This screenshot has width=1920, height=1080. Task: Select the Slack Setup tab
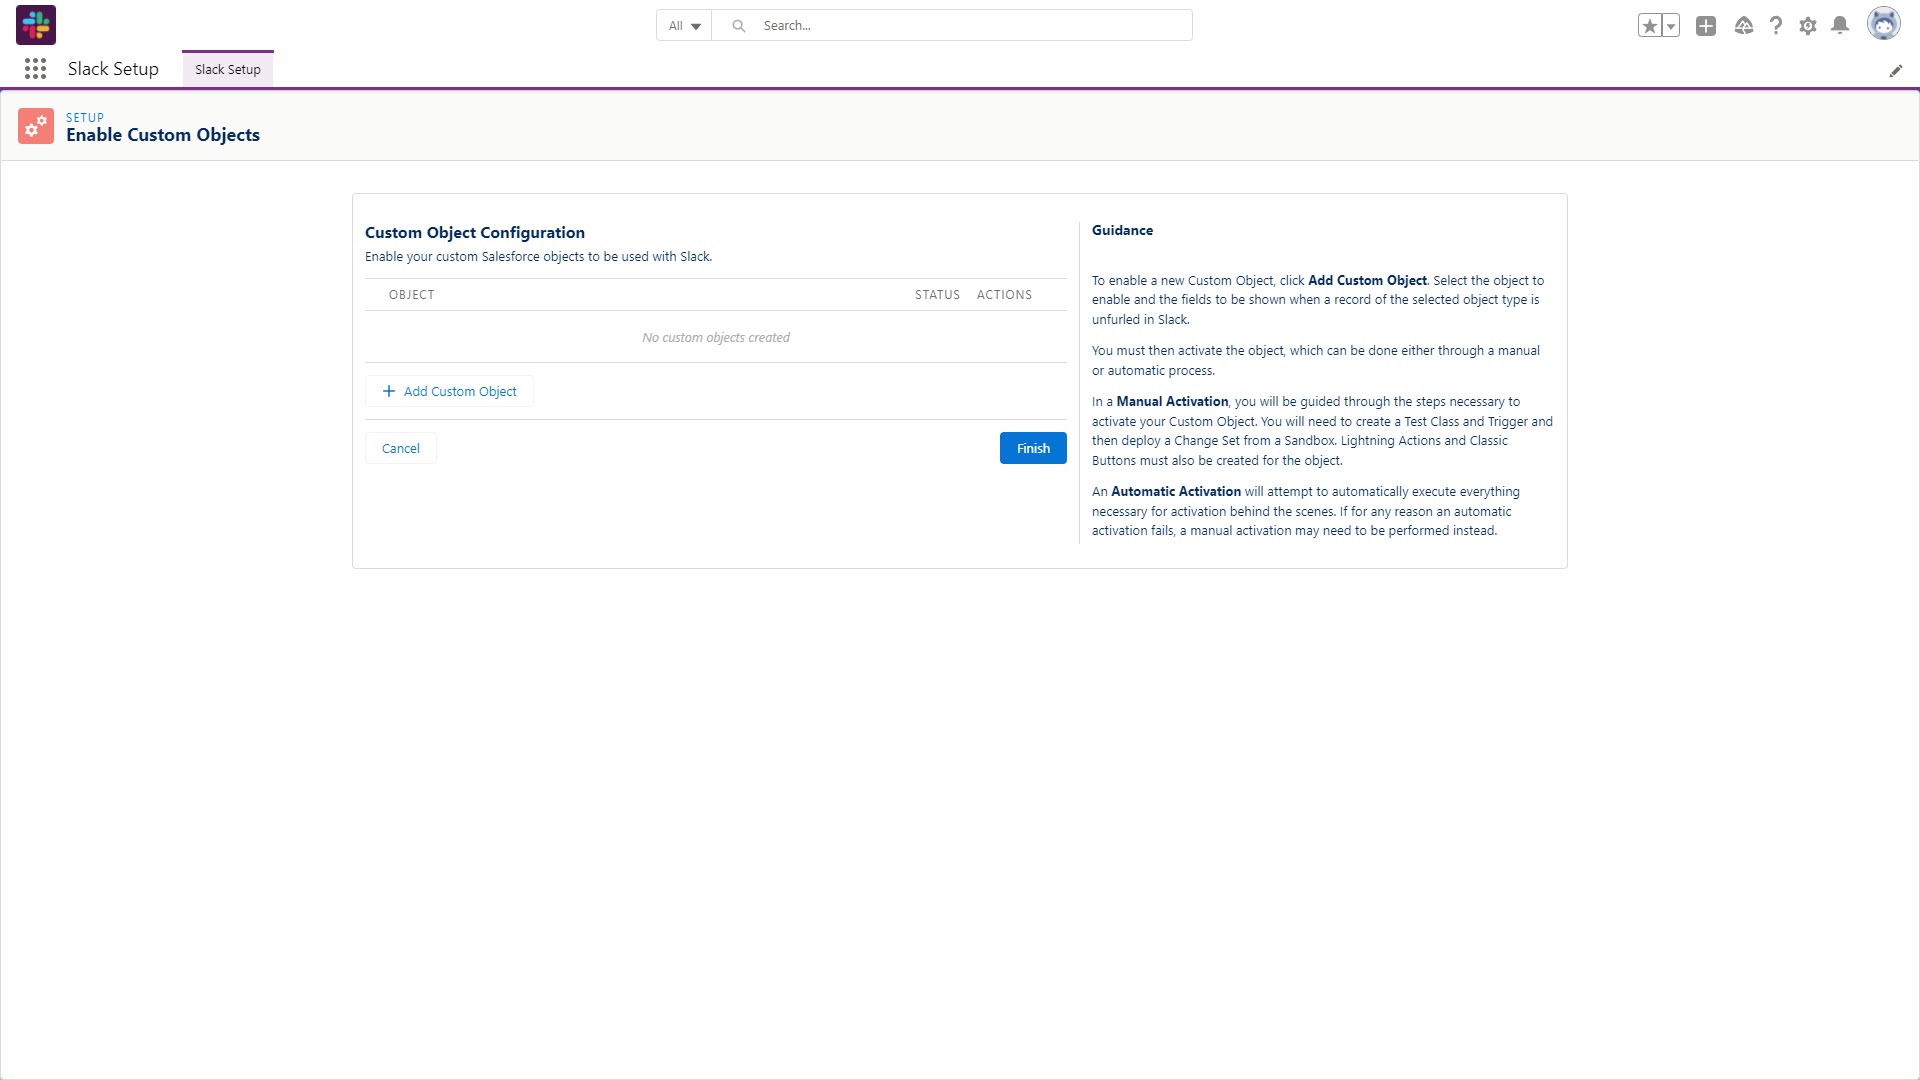[228, 69]
